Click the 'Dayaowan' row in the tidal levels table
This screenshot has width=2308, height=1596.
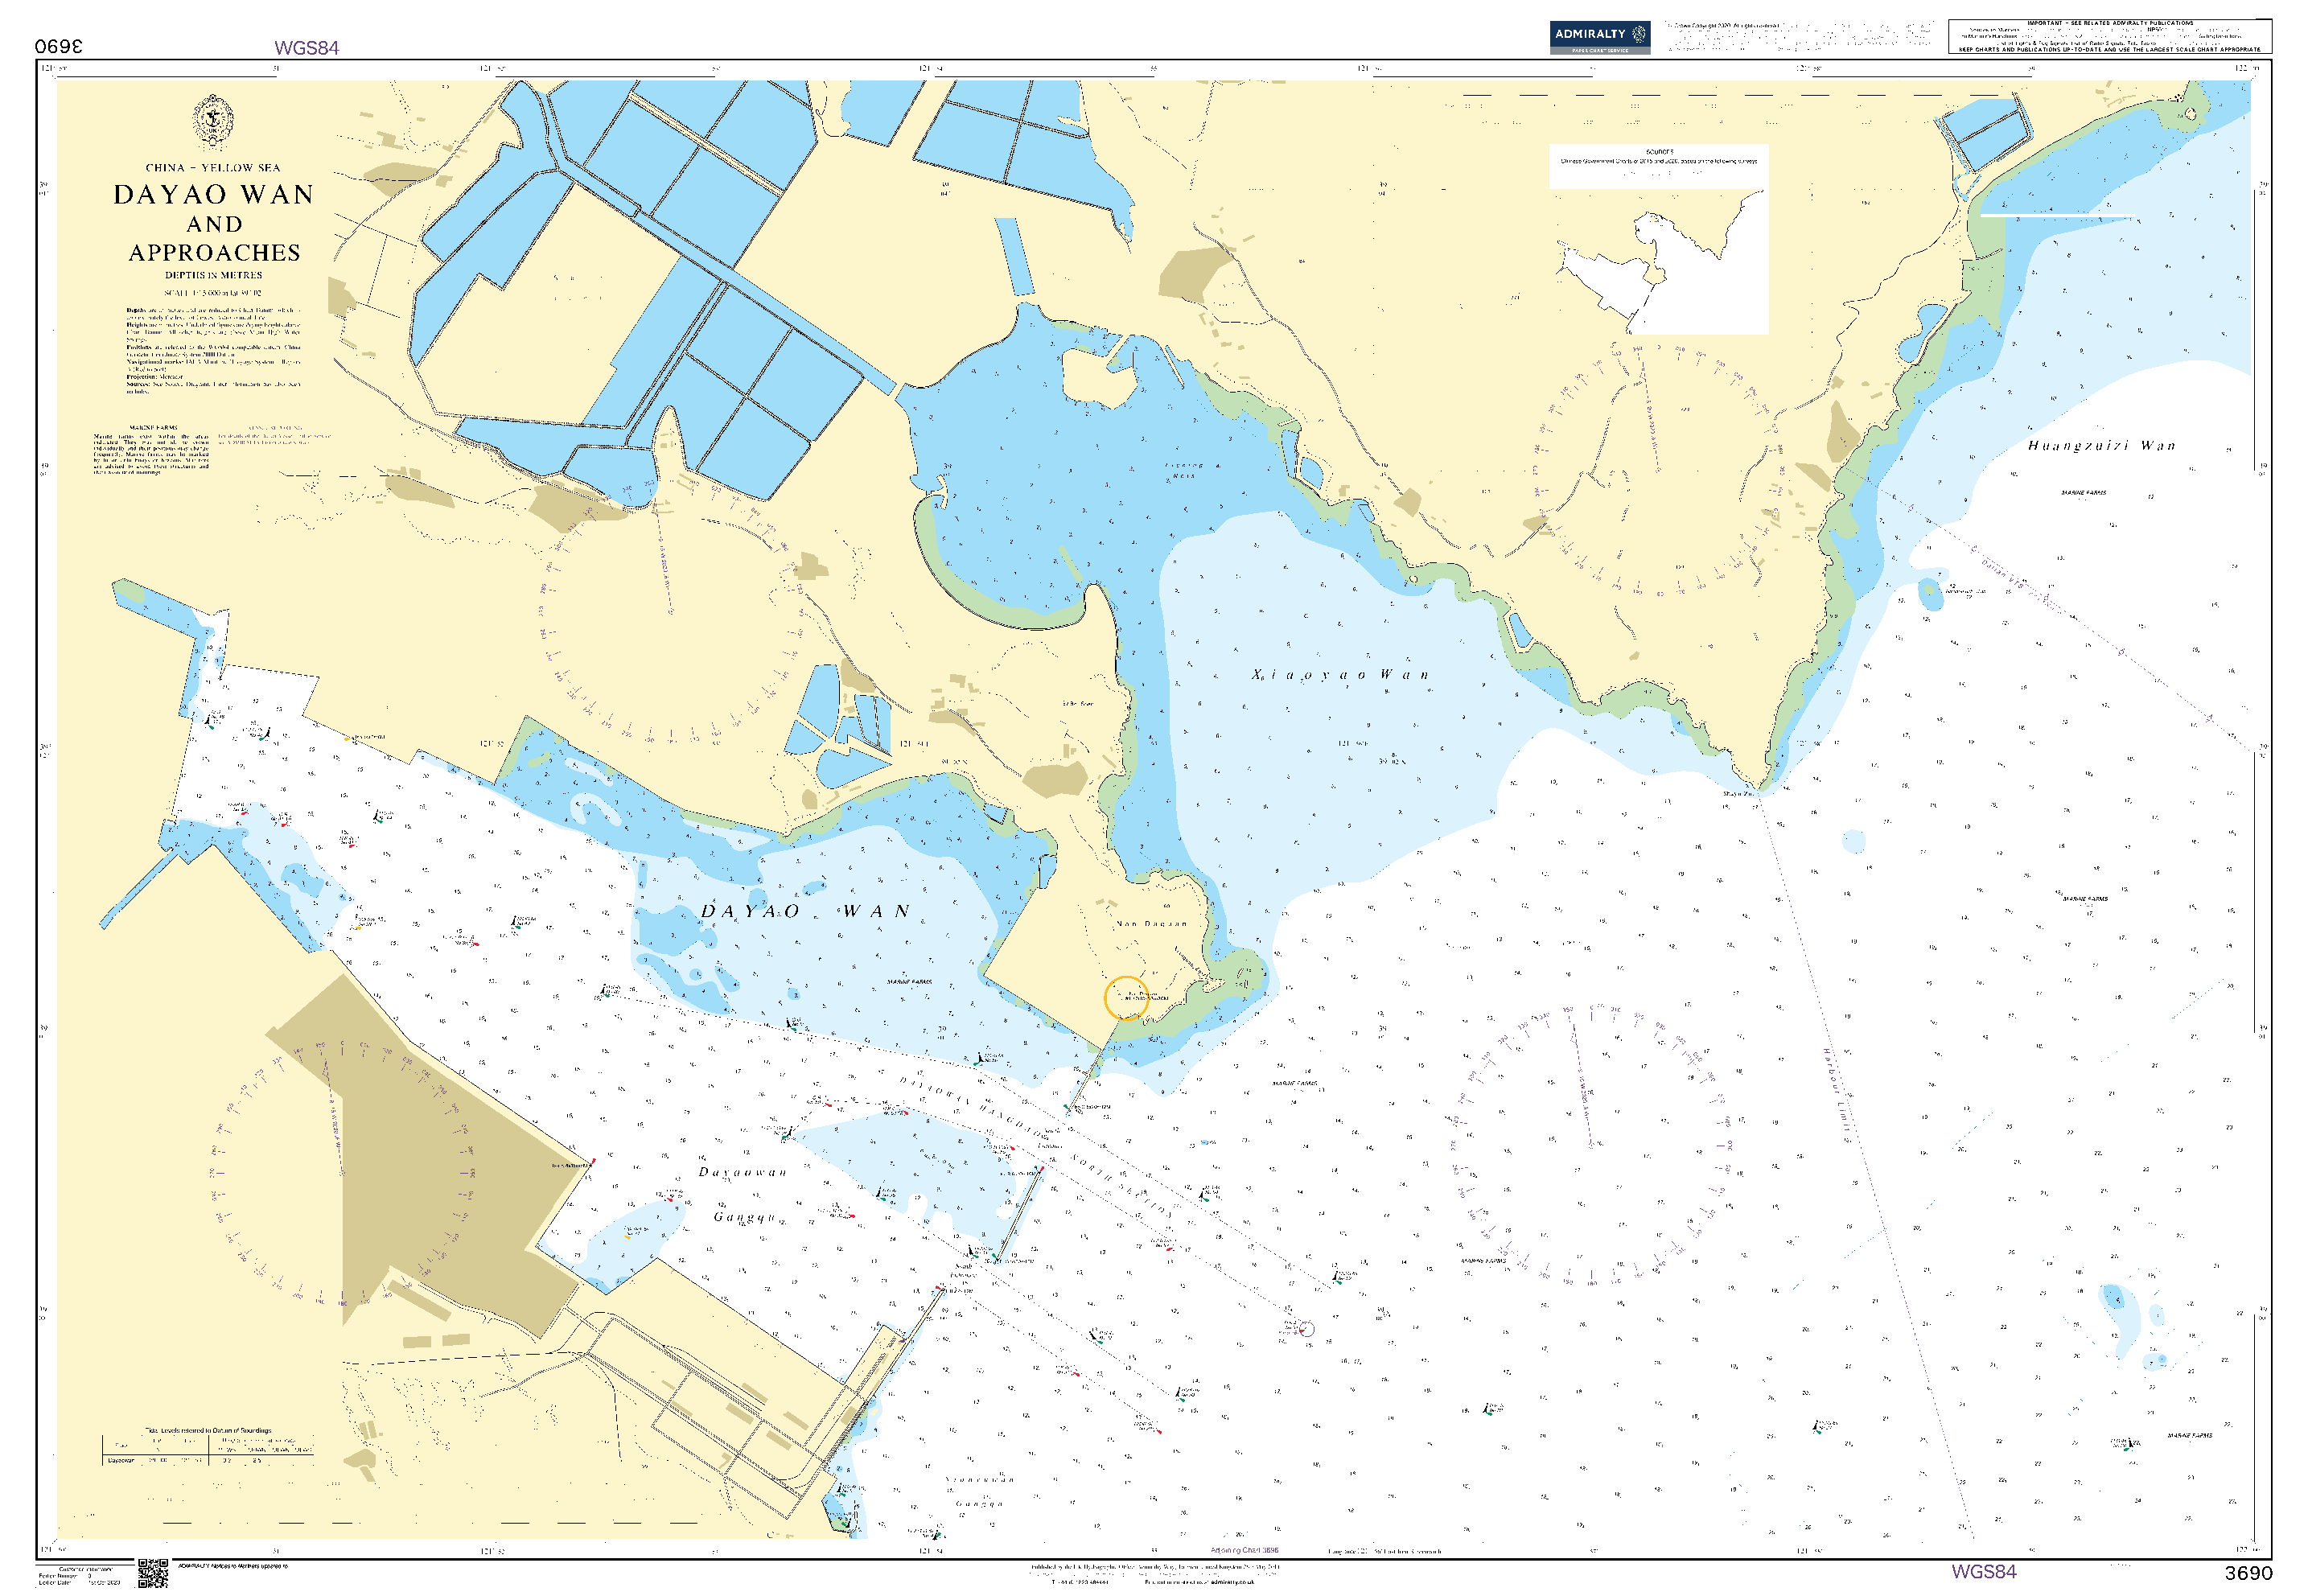208,1461
